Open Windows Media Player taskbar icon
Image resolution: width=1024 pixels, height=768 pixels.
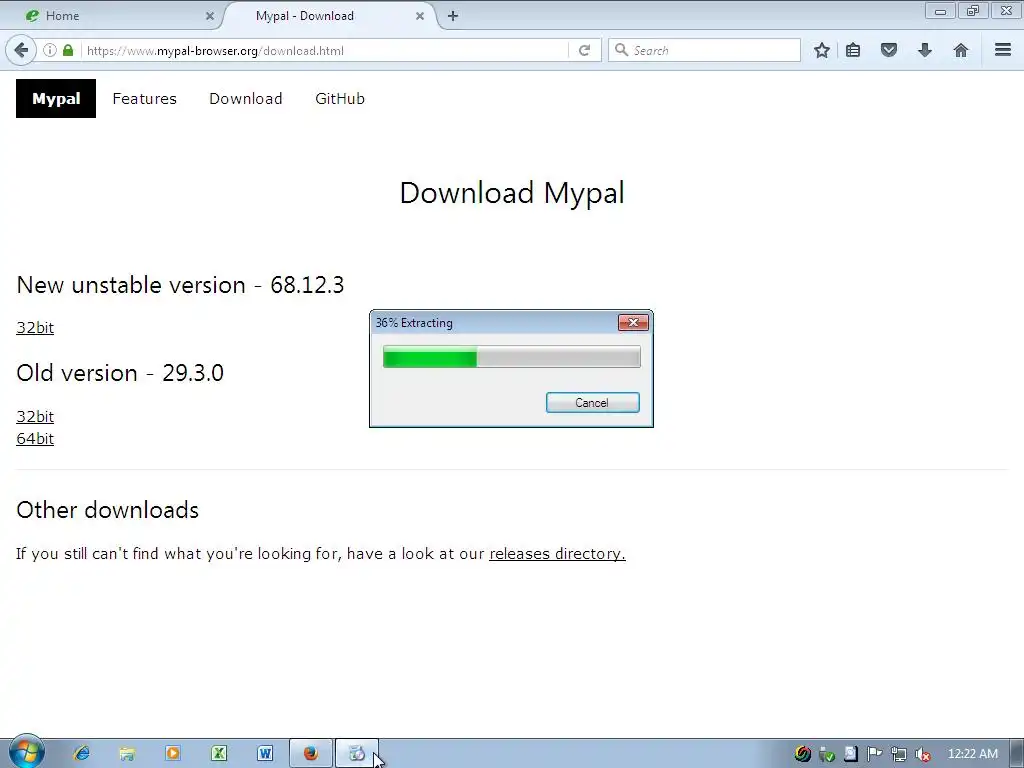[173, 754]
